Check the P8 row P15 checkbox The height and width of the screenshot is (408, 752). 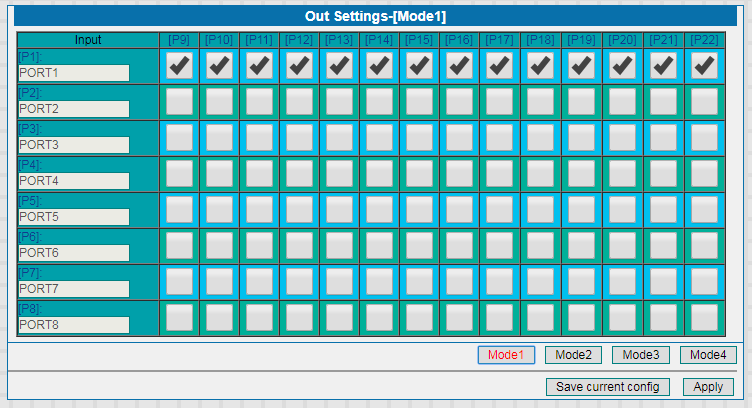[x=419, y=318]
